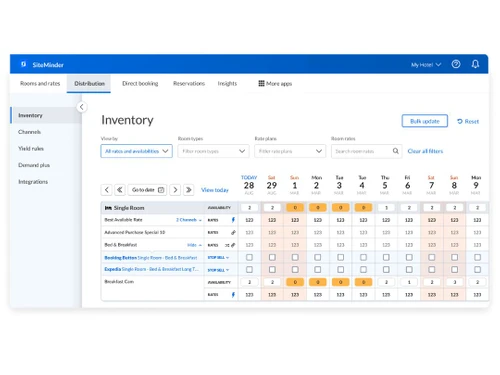Open the Rooms and rates tab
500x375 pixels.
[40, 83]
